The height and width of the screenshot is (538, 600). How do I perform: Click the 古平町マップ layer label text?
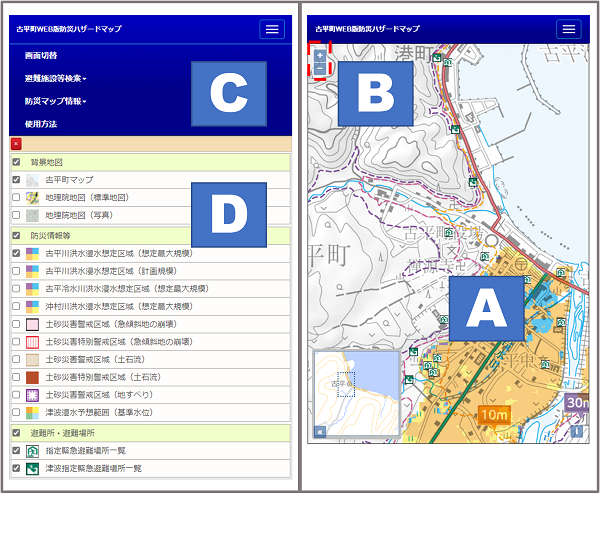[x=69, y=180]
